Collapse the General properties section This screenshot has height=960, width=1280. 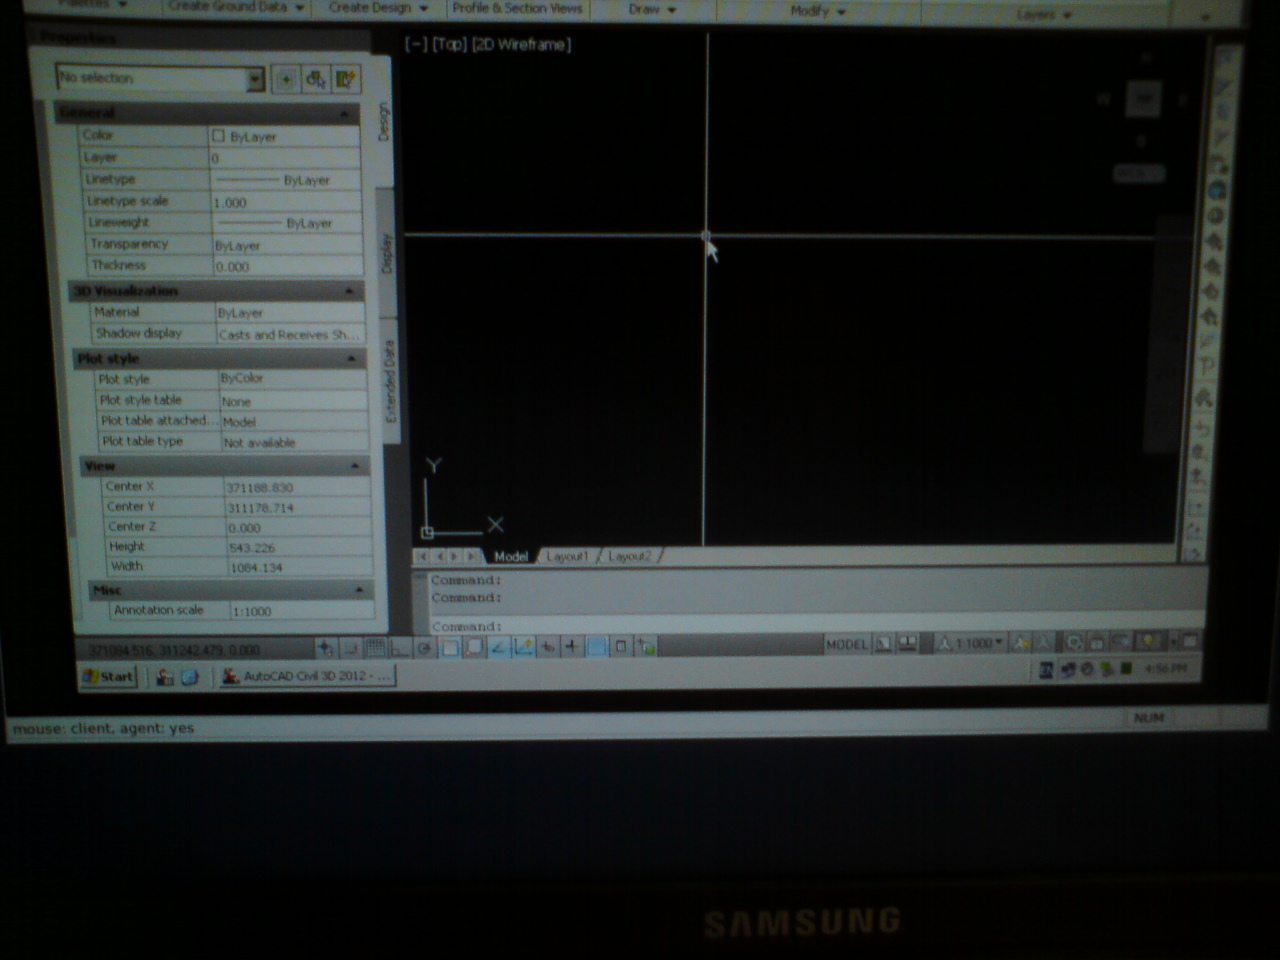[x=344, y=113]
